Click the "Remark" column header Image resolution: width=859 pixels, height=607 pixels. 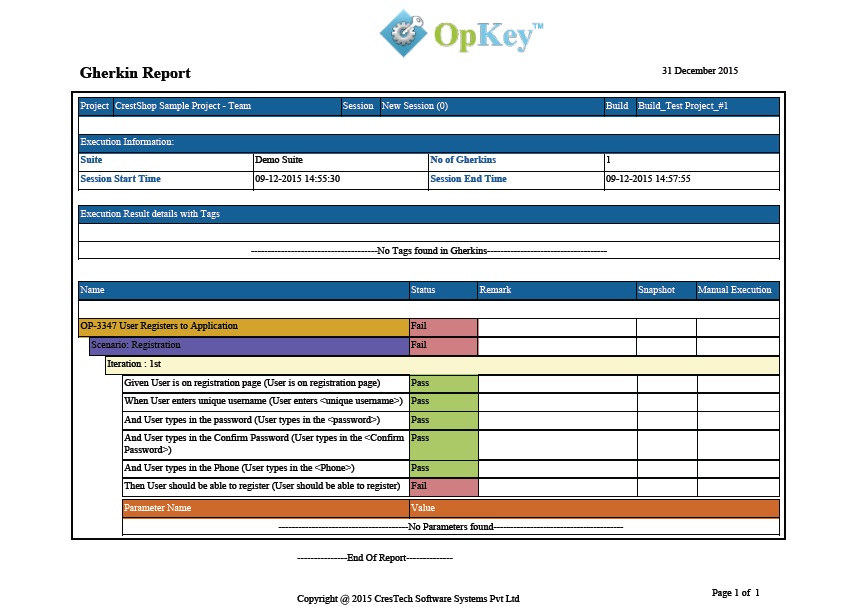tap(557, 290)
